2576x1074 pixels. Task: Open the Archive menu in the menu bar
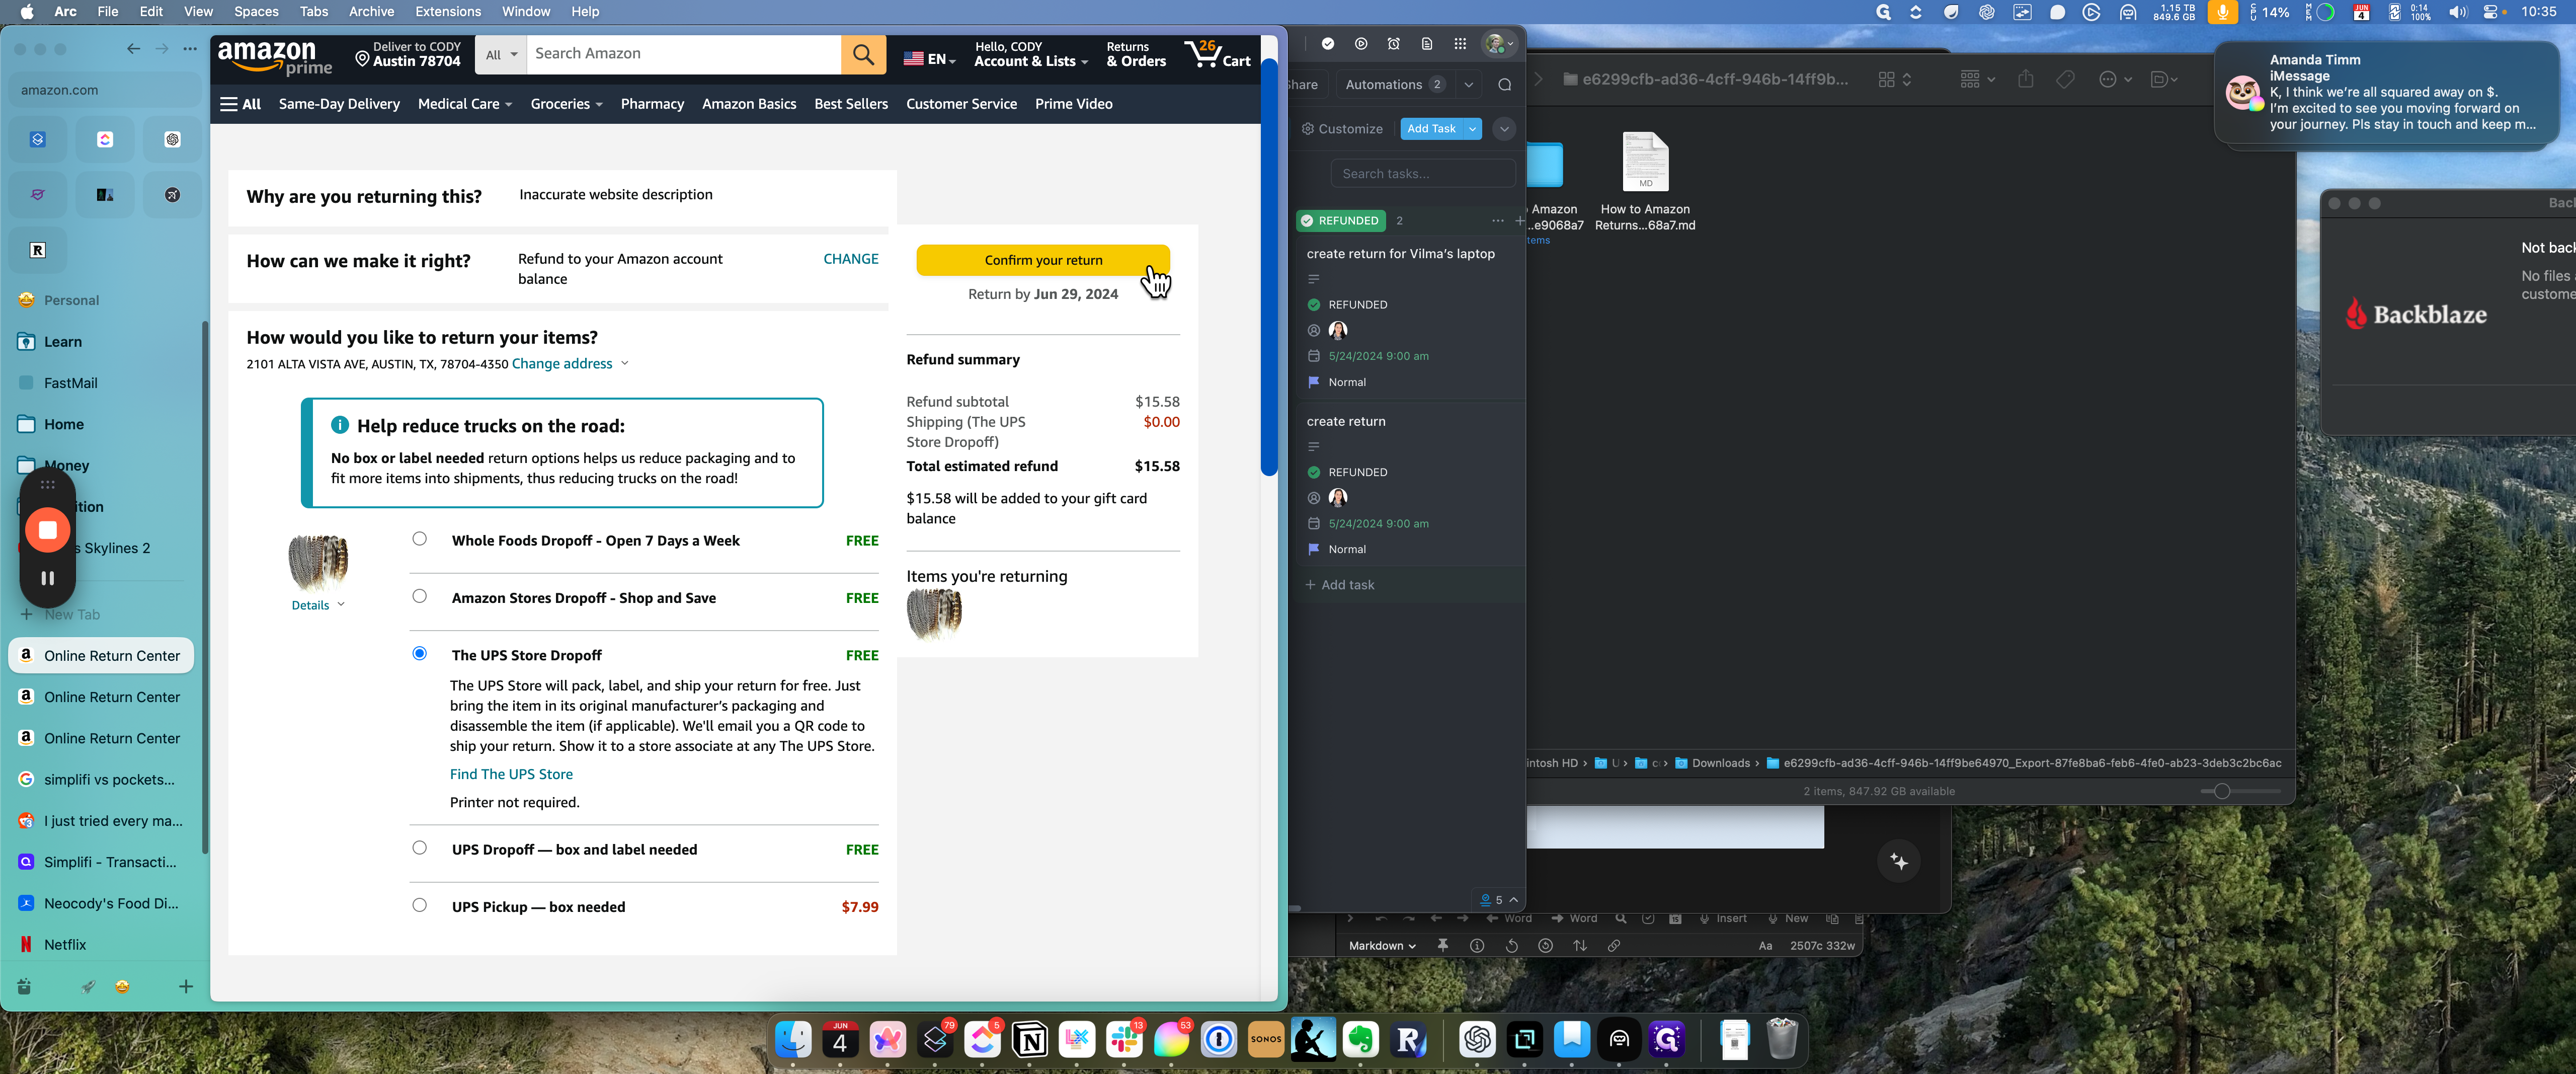click(371, 11)
